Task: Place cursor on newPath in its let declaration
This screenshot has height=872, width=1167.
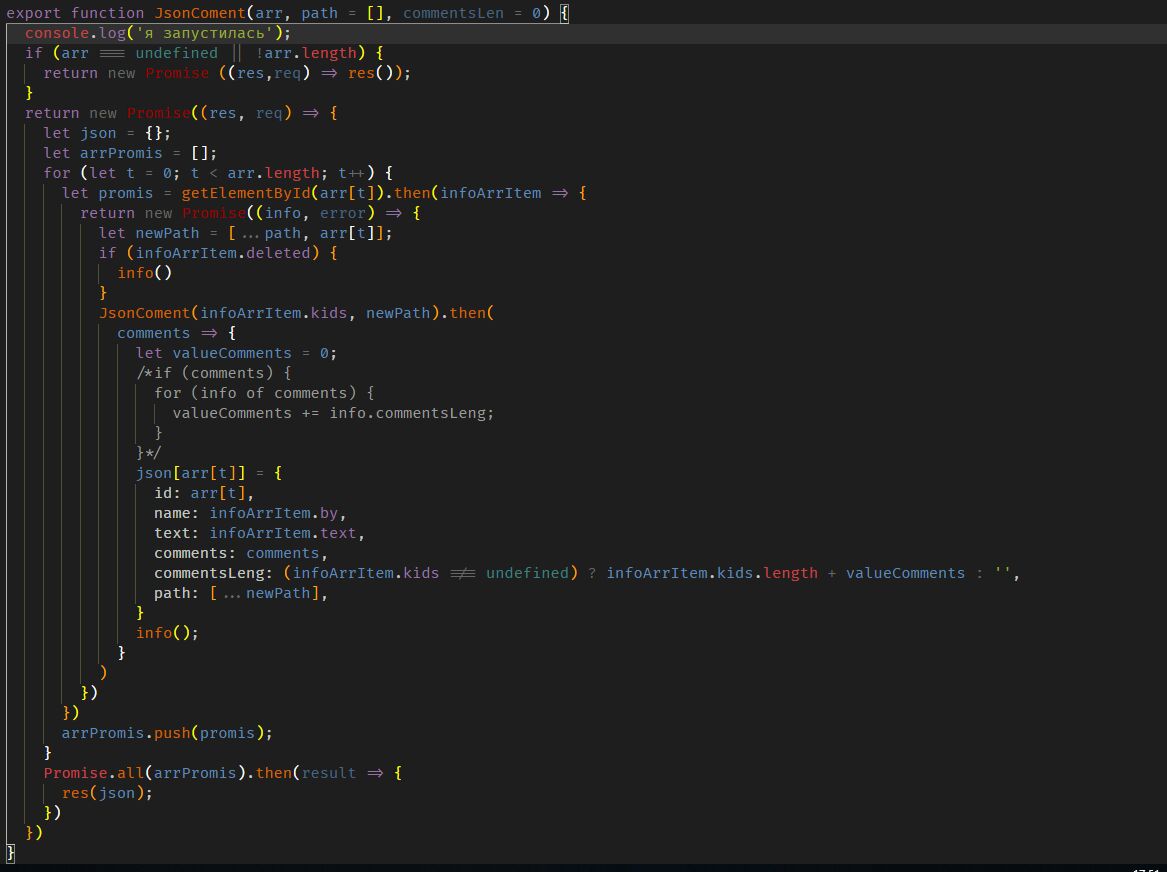Action: pos(167,233)
